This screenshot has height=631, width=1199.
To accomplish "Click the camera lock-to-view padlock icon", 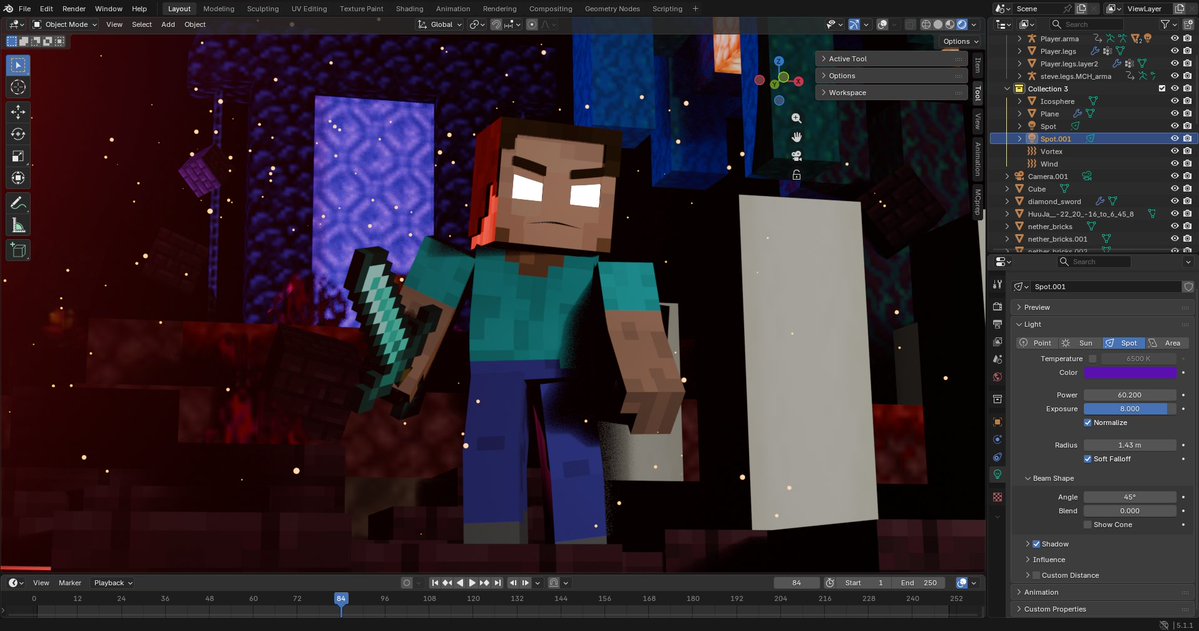I will [x=796, y=175].
